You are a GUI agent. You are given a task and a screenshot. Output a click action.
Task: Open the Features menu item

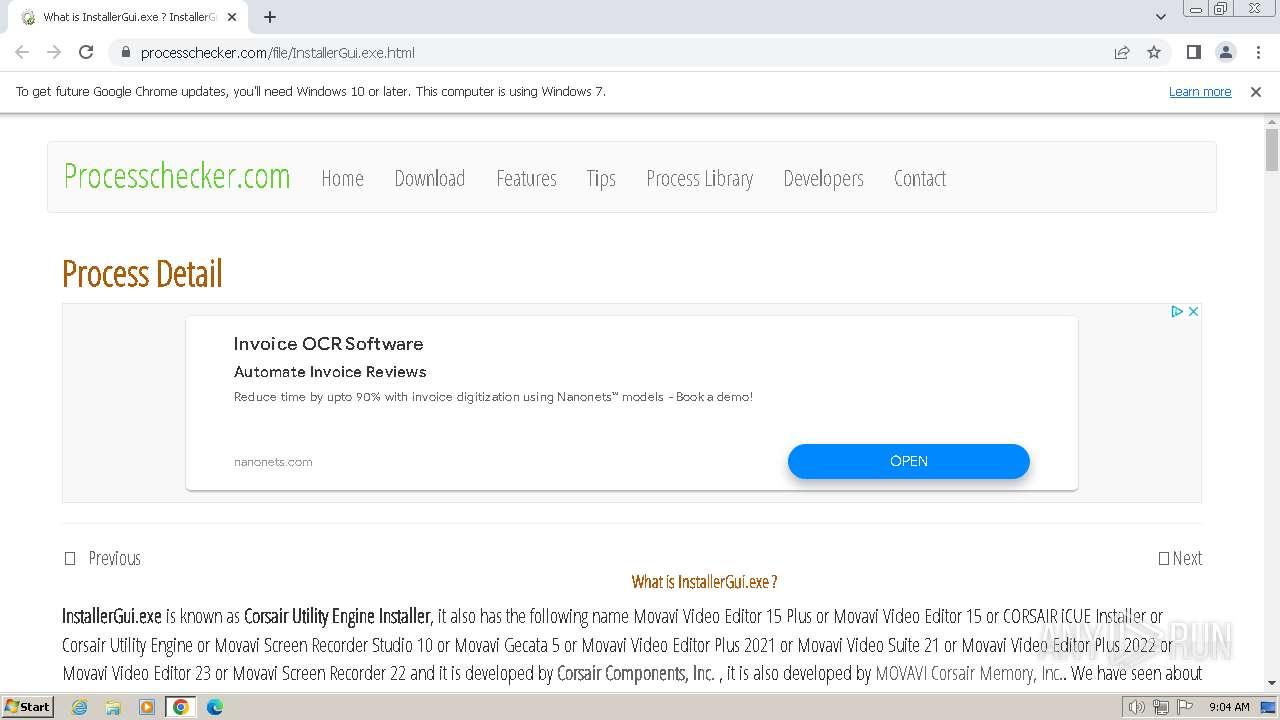[526, 178]
